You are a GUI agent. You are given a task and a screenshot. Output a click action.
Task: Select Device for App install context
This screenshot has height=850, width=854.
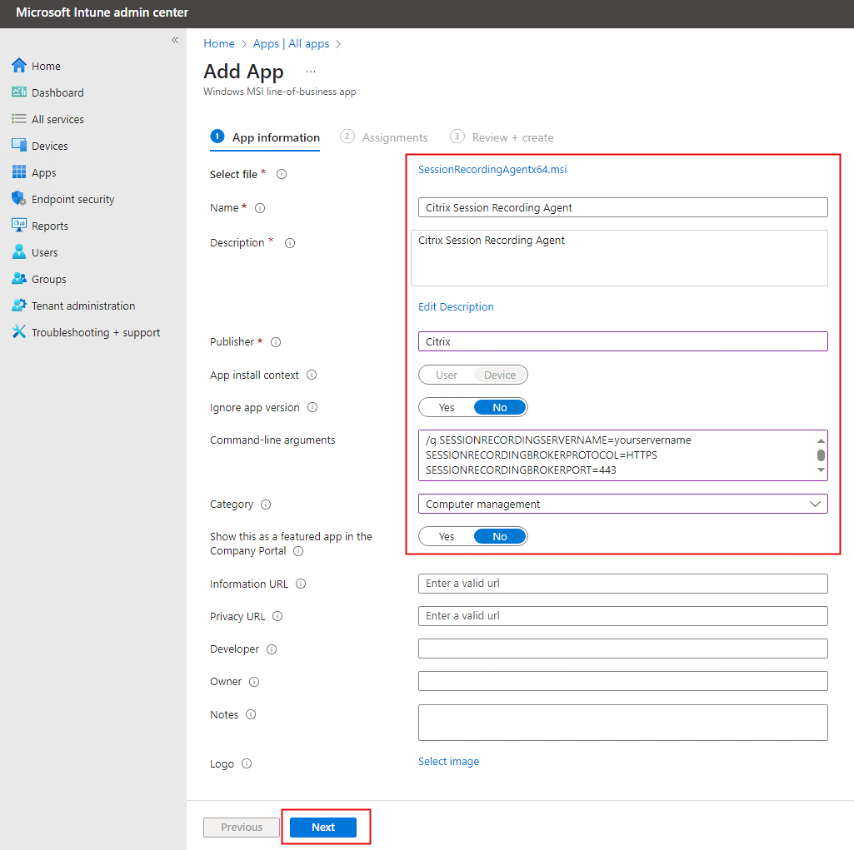coord(499,375)
